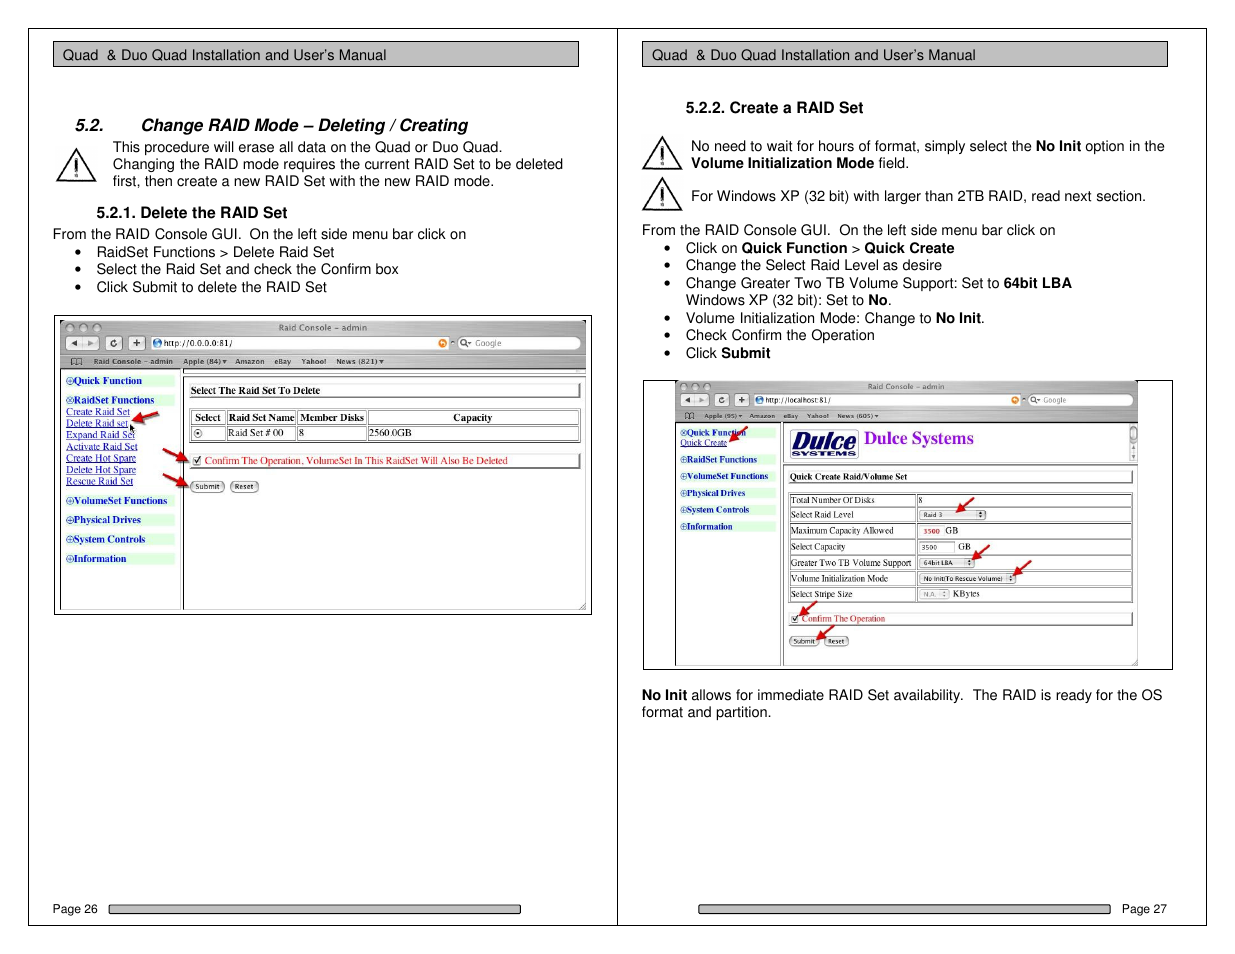Click the Create Hot Spare link
The width and height of the screenshot is (1235, 954).
101,458
